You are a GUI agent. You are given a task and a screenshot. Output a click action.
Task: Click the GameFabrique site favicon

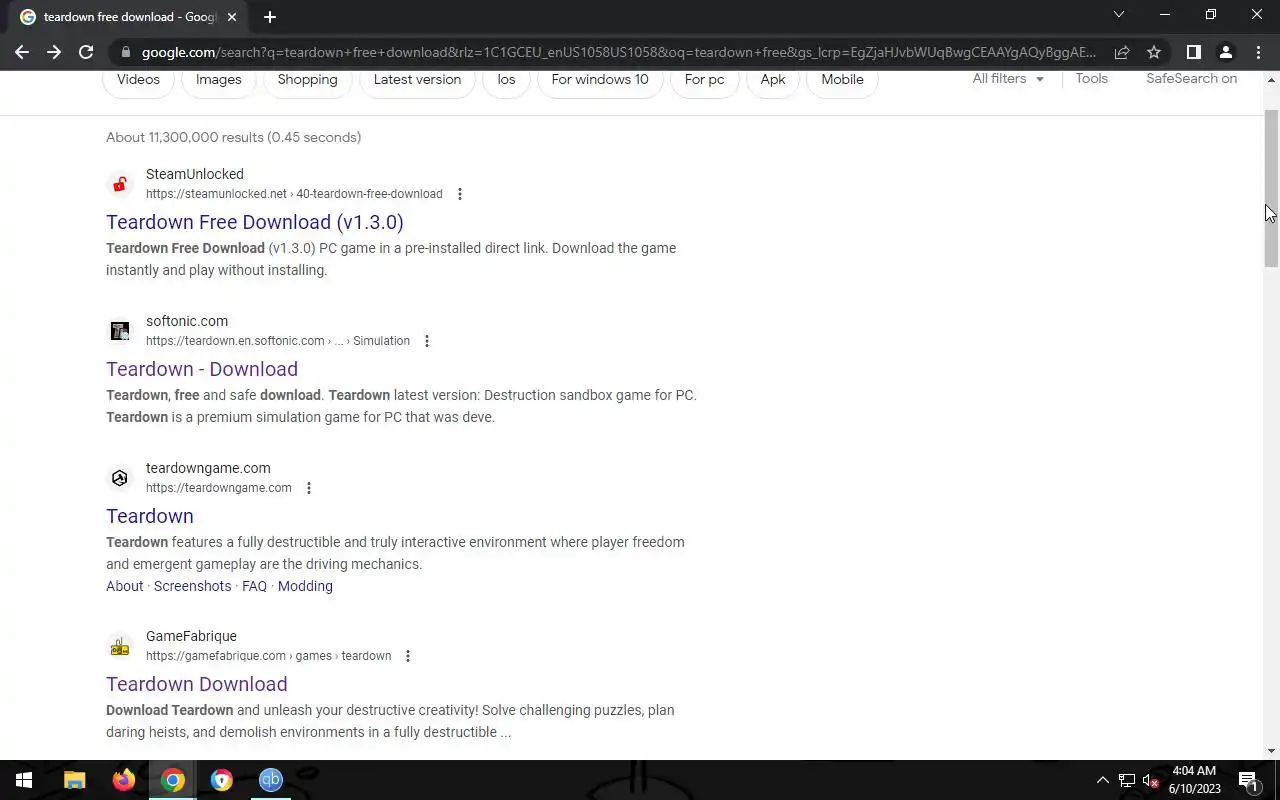(x=120, y=646)
